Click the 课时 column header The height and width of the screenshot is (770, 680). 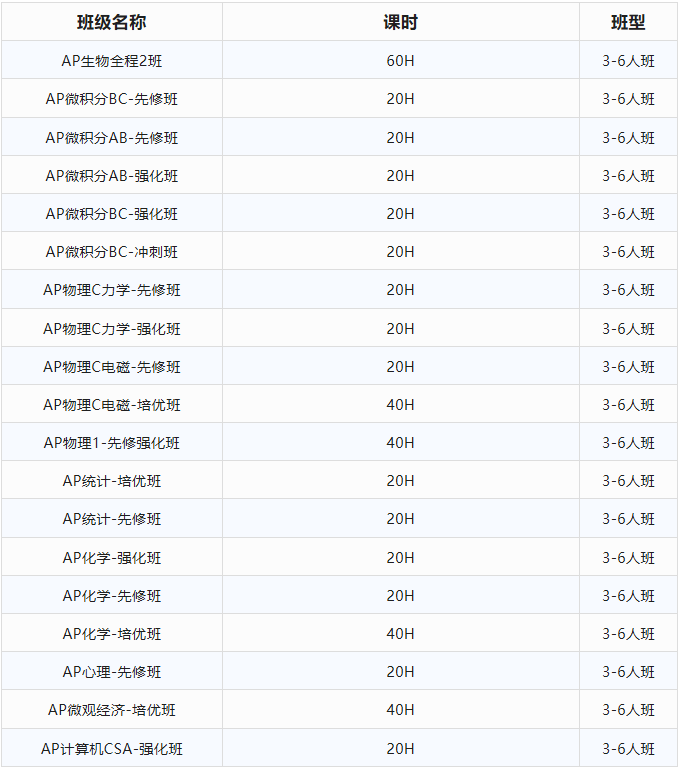[x=400, y=22]
